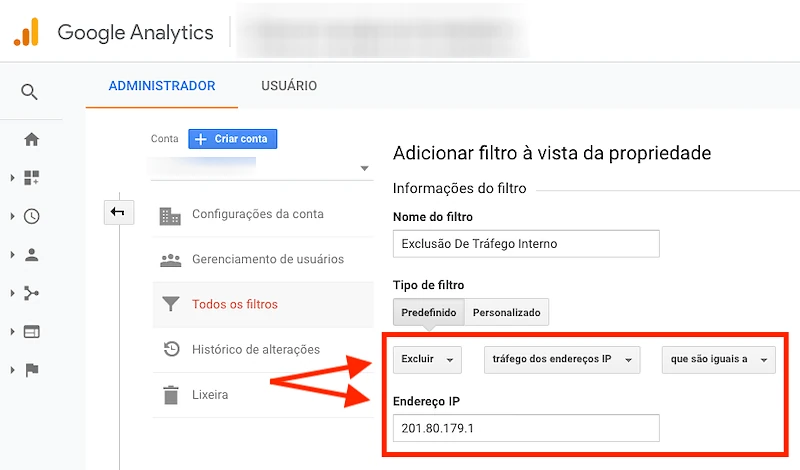Viewport: 800px width, 470px height.
Task: Click the Google Analytics logo icon
Action: (26, 32)
